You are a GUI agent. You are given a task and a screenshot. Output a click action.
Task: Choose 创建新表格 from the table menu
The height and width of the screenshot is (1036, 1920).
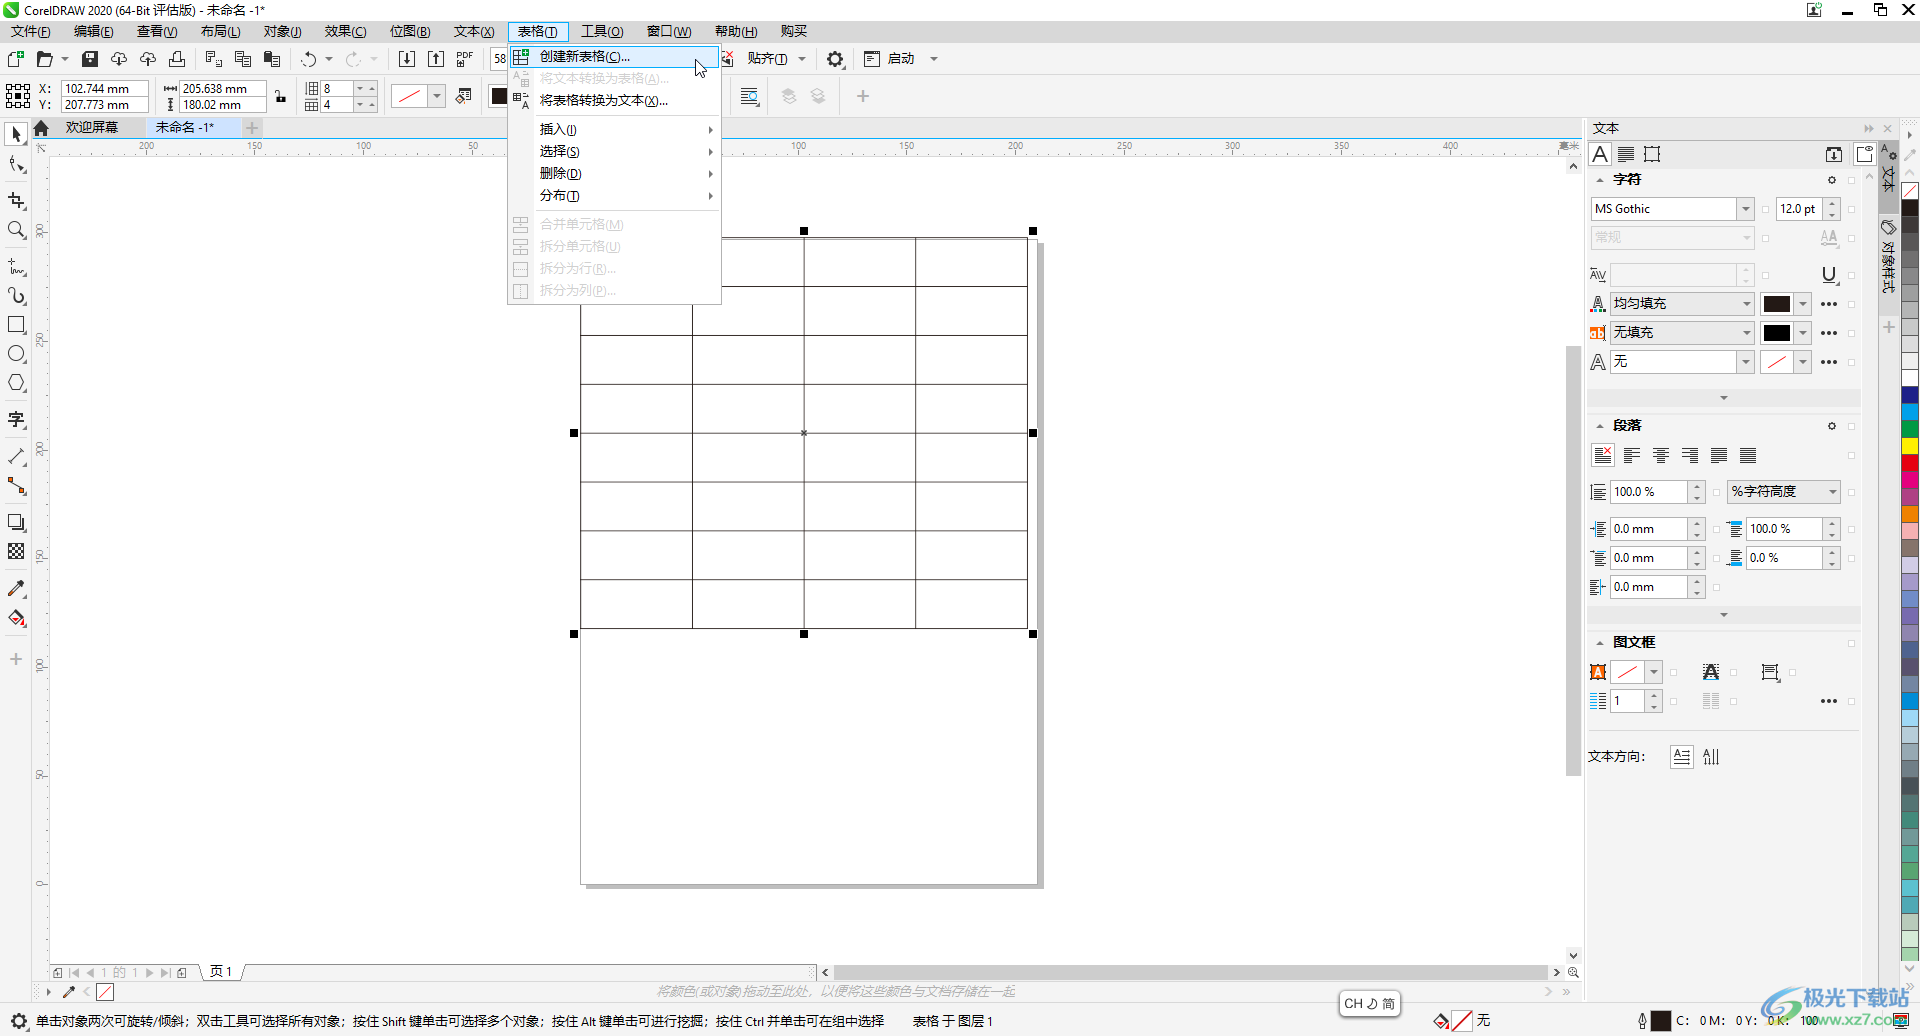point(614,57)
